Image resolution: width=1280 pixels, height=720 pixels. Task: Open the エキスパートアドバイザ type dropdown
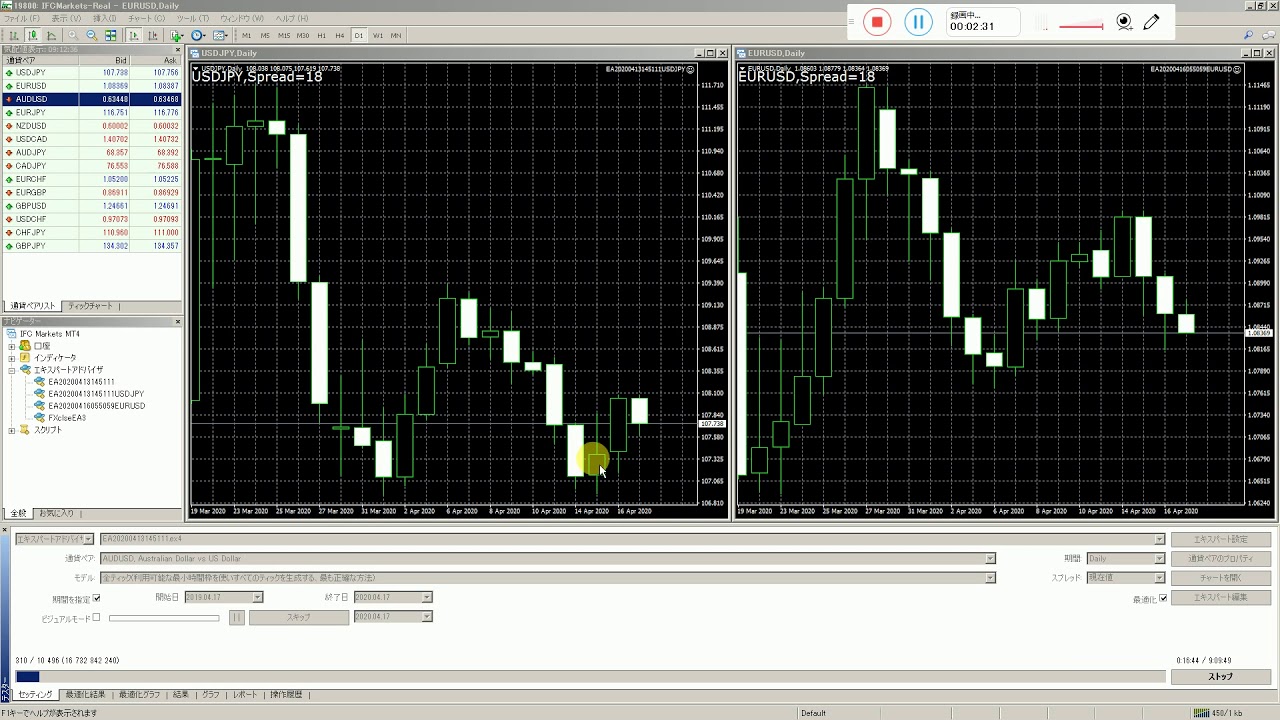tap(88, 539)
